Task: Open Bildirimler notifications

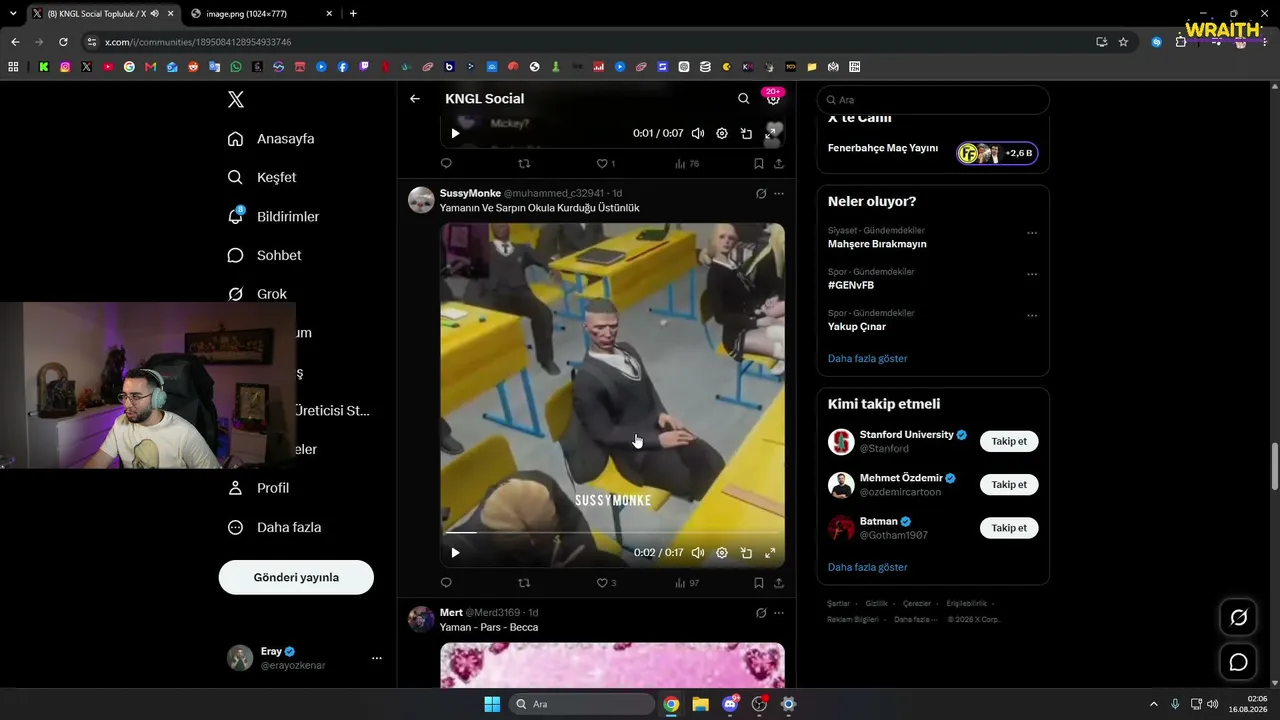Action: (274, 217)
